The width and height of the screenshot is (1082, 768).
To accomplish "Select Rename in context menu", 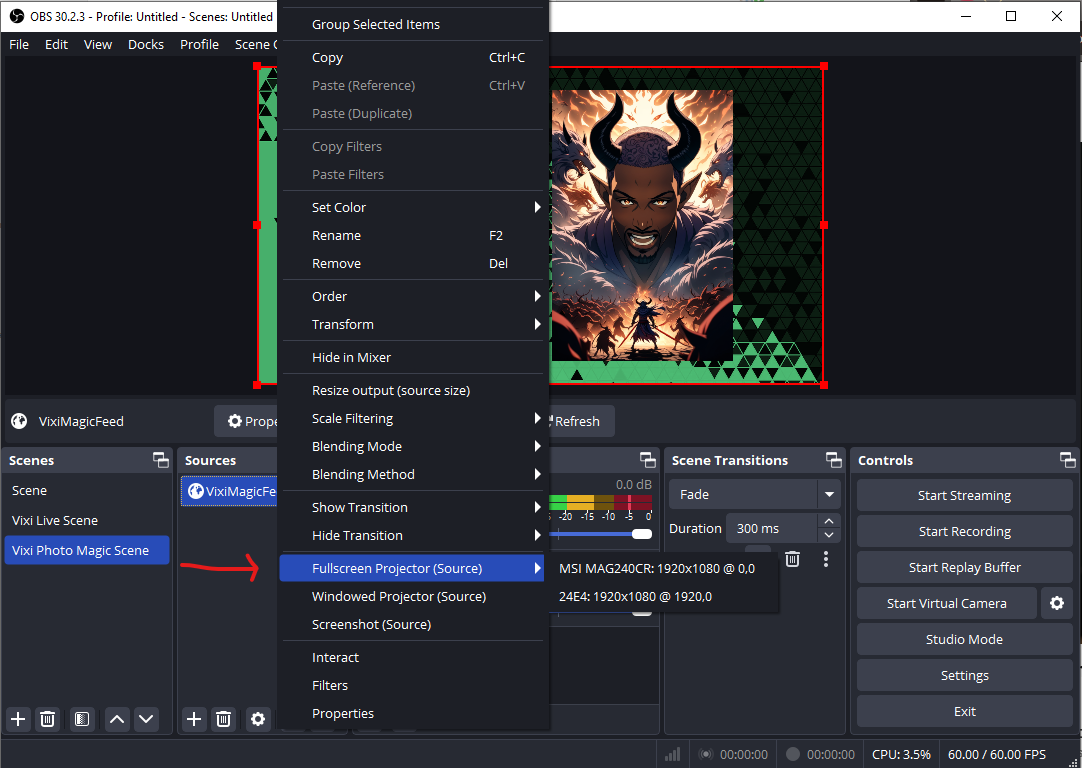I will point(413,235).
